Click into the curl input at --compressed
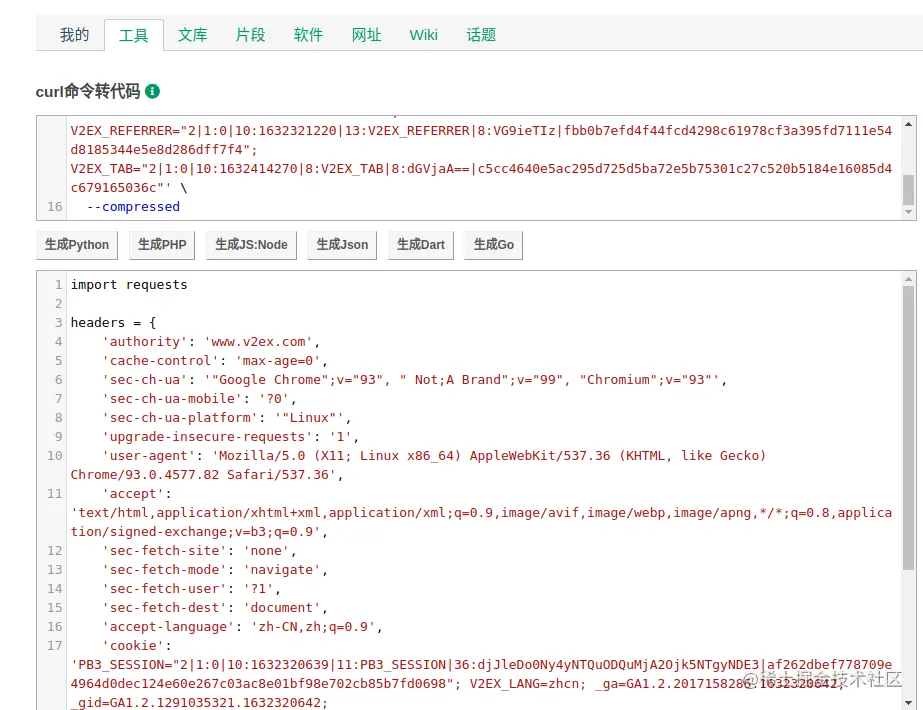Screen dimensions: 923x710 134,207
